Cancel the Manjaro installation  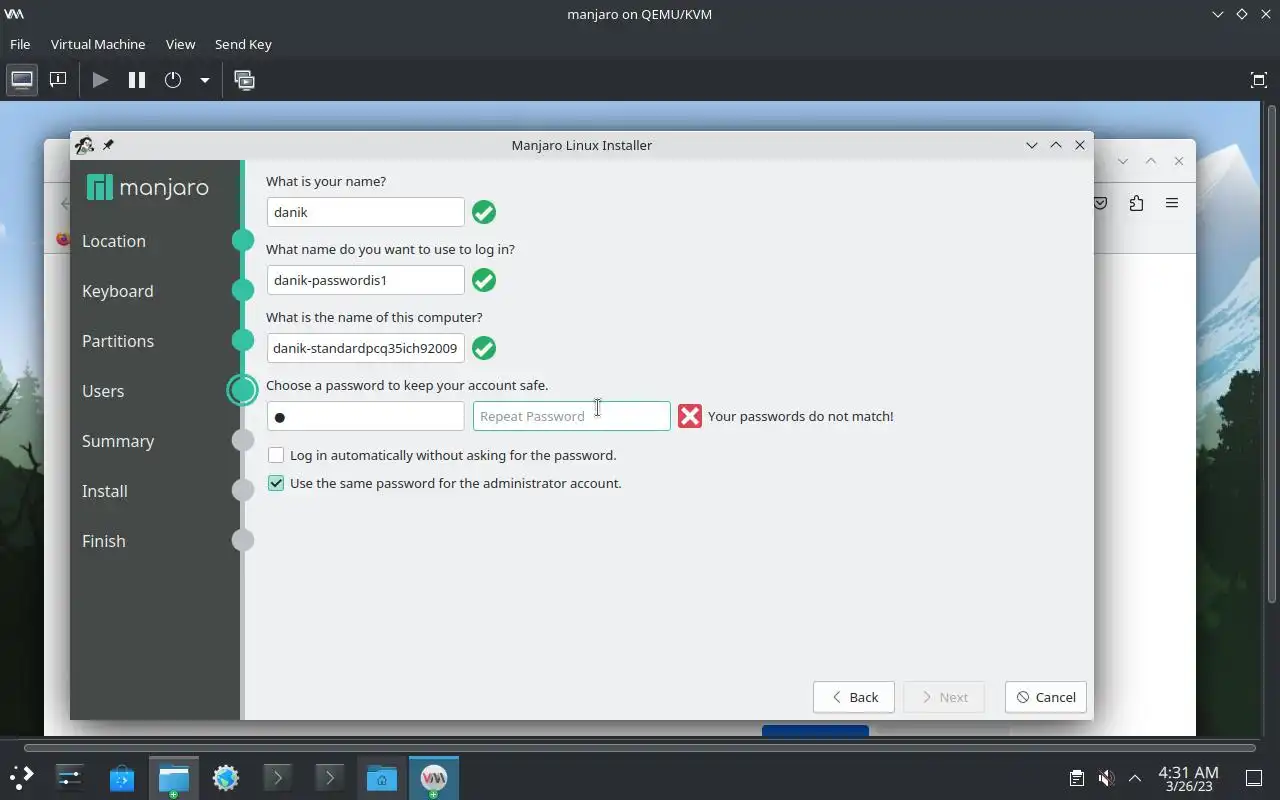[x=1046, y=697]
